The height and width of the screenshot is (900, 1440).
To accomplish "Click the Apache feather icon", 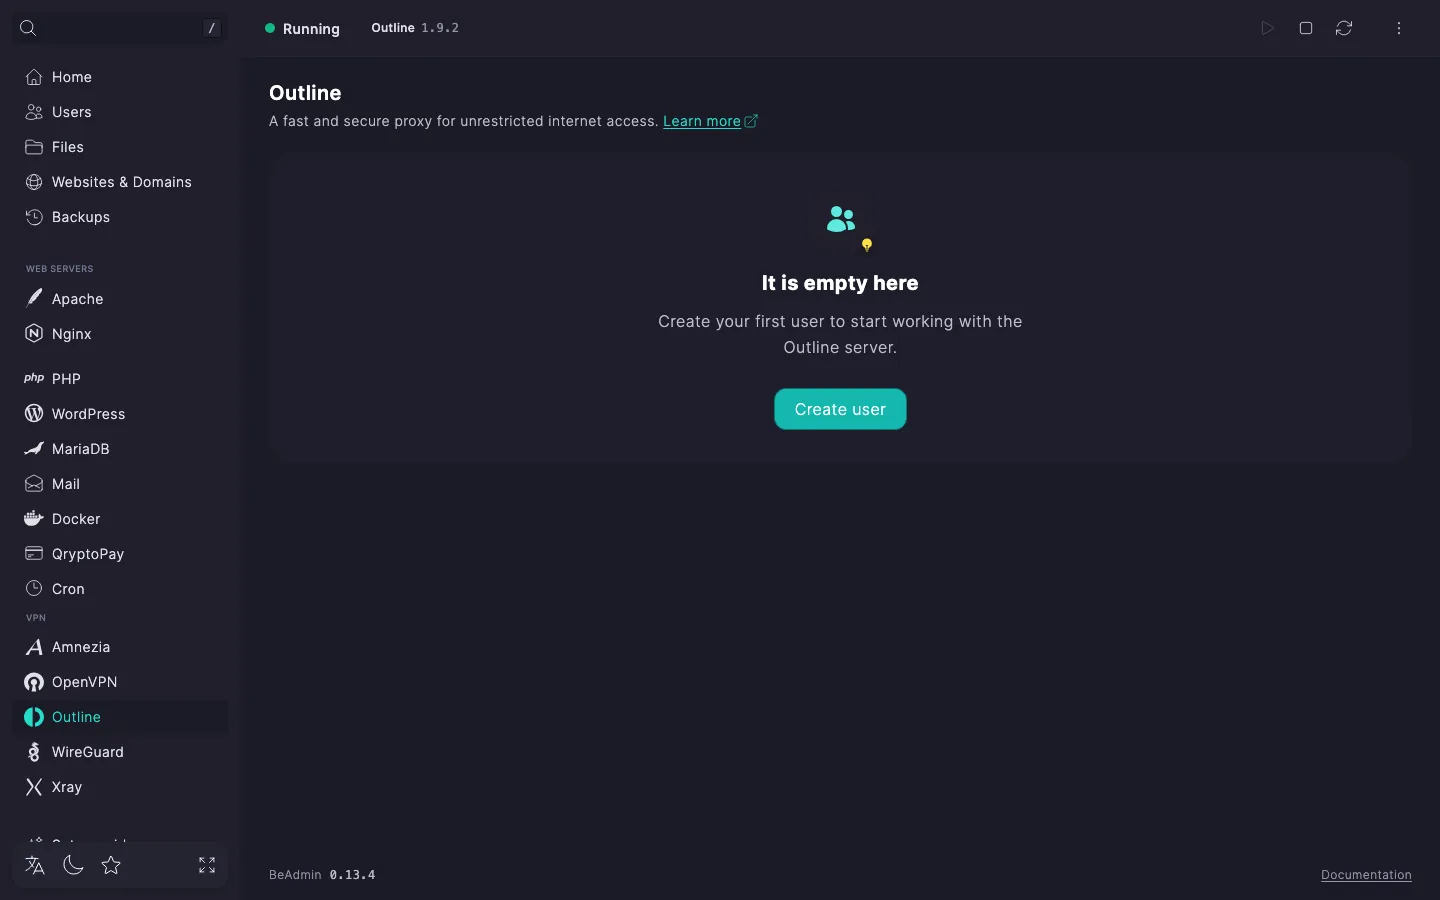I will (34, 298).
